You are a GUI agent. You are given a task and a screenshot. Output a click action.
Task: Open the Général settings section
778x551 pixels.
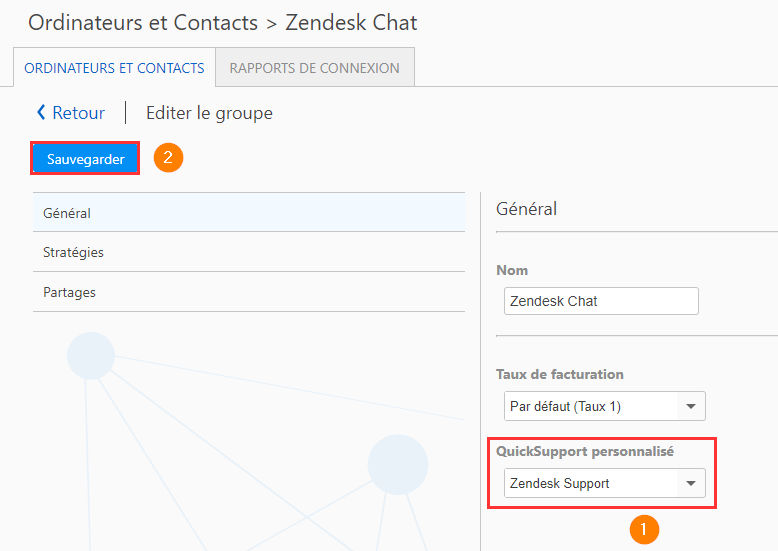point(249,212)
